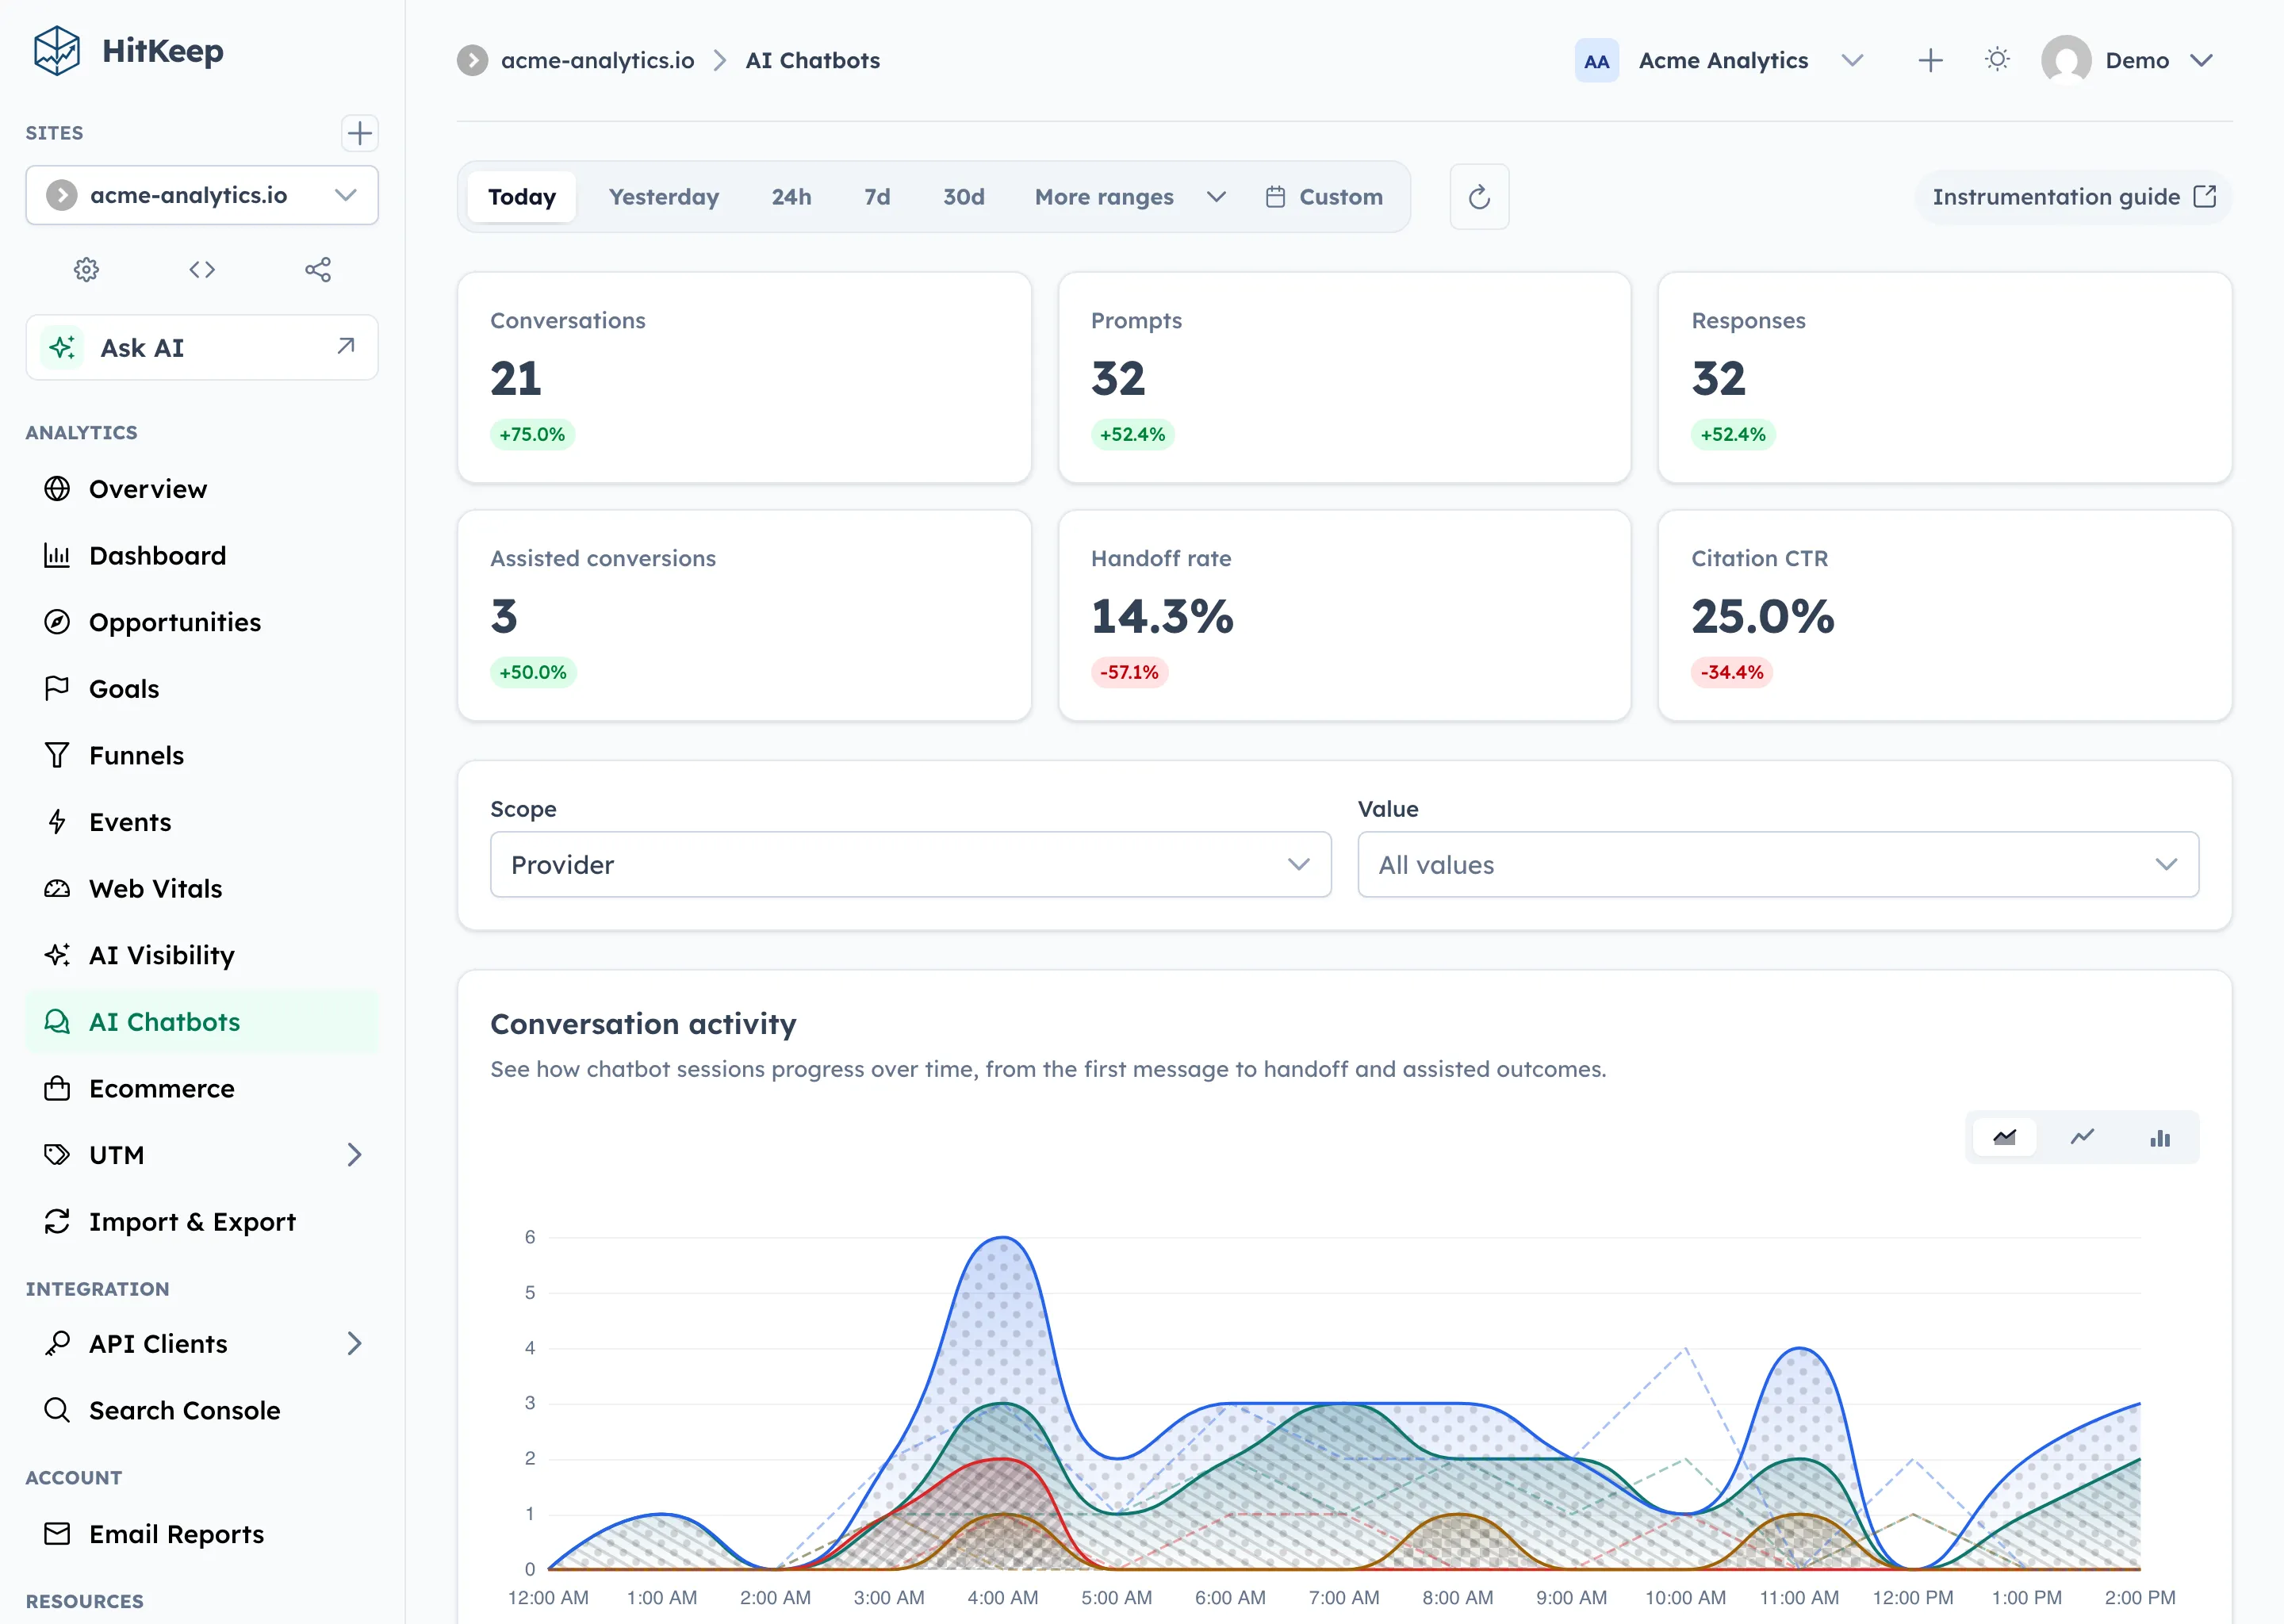Screen dimensions: 2284x1624
Task: Open Ask AI external arrow
Action: coord(346,346)
